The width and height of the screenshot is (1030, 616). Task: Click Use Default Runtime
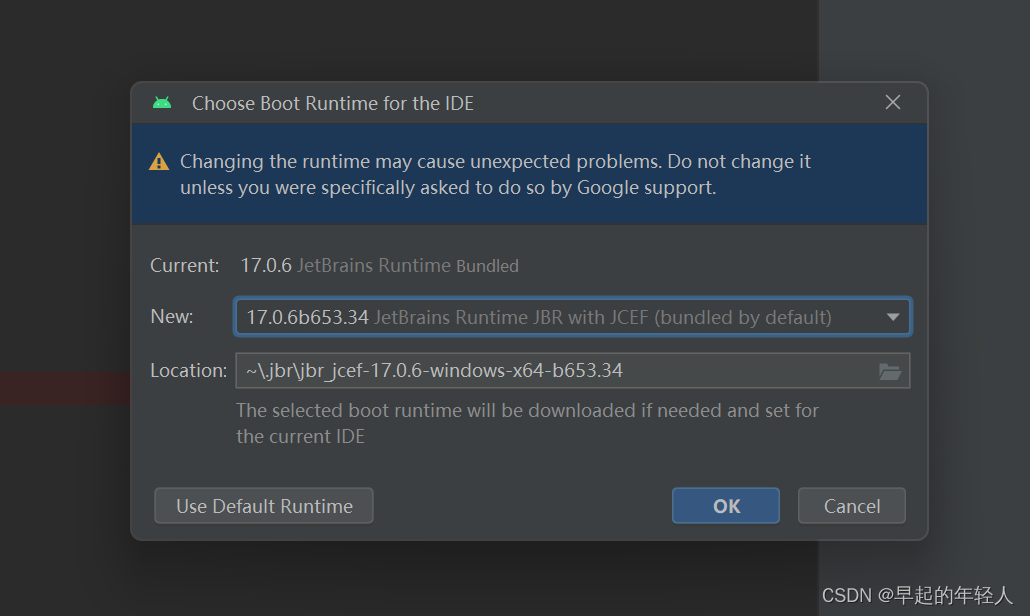[x=263, y=505]
